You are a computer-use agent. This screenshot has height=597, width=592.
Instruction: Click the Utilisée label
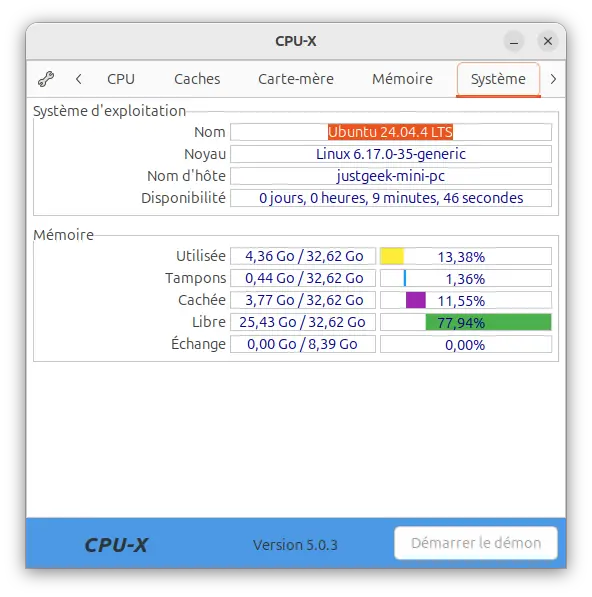point(201,256)
